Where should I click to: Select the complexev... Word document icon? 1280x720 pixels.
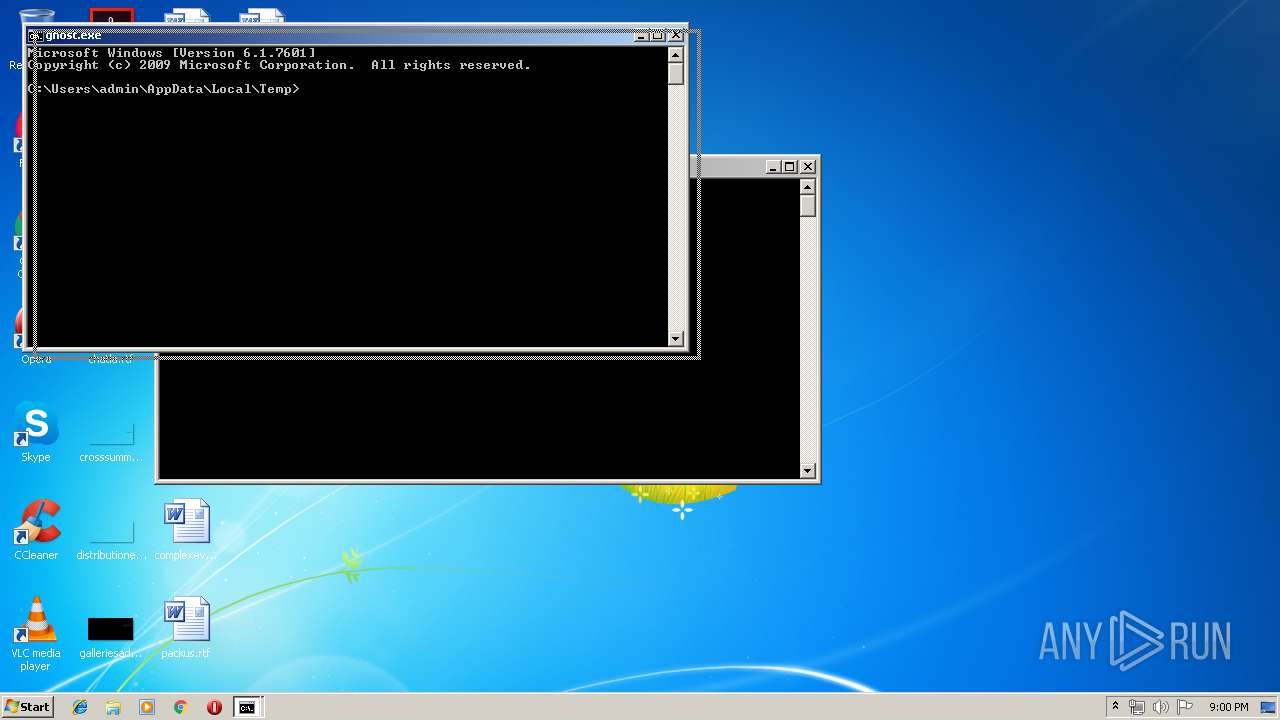click(x=186, y=531)
